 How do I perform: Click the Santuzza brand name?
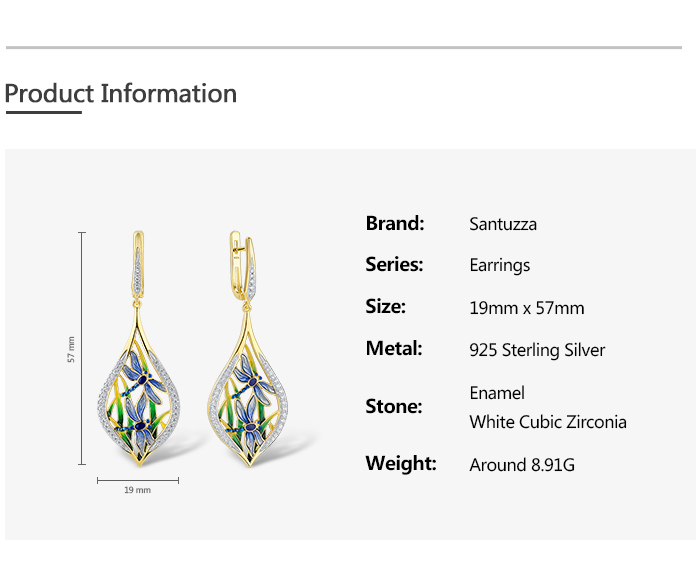pyautogui.click(x=503, y=224)
